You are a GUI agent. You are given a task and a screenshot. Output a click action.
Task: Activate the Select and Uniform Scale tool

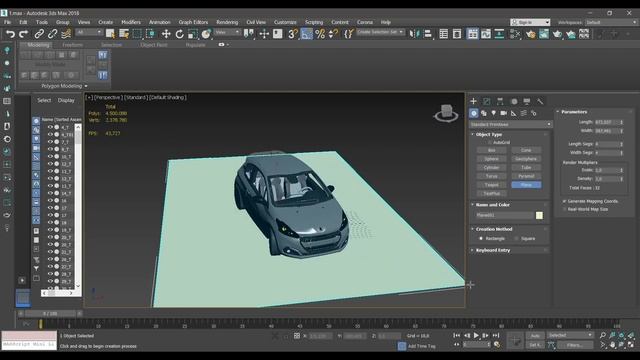[x=193, y=34]
